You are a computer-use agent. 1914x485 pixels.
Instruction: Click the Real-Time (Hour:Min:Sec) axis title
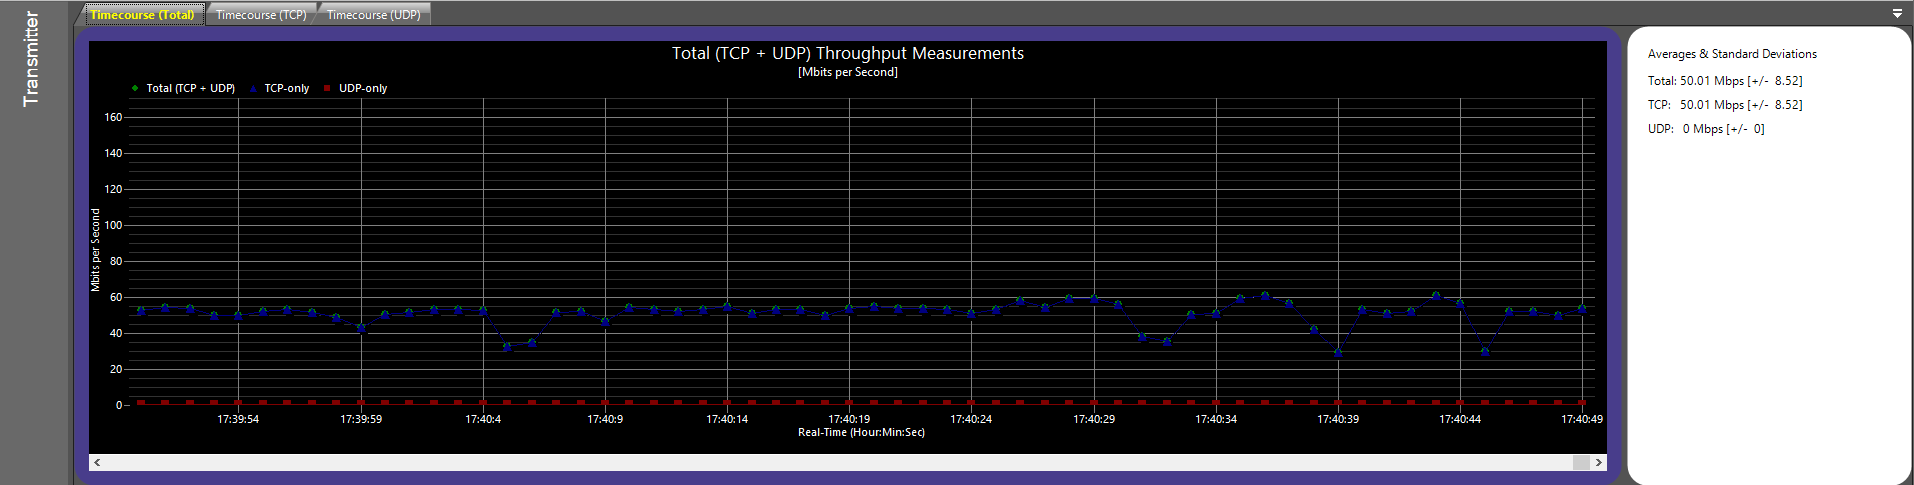pos(861,432)
